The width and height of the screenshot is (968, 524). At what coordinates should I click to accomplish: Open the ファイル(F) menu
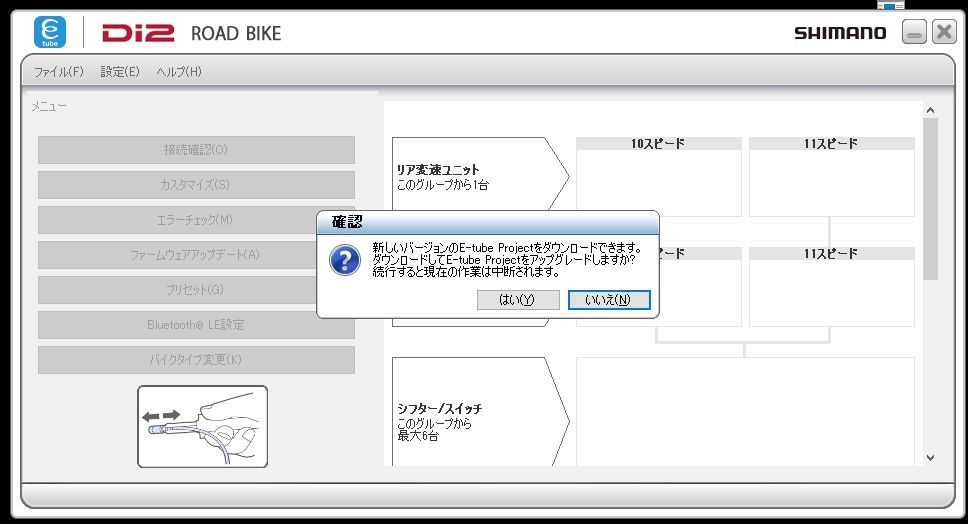[59, 72]
